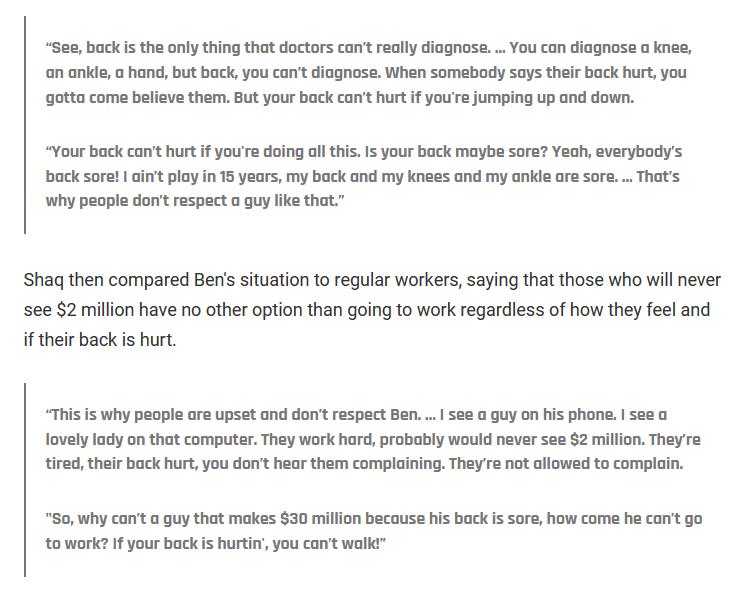Click the quote paragraph starting "See, back is"
Screen dimensions: 742x596
pos(368,72)
